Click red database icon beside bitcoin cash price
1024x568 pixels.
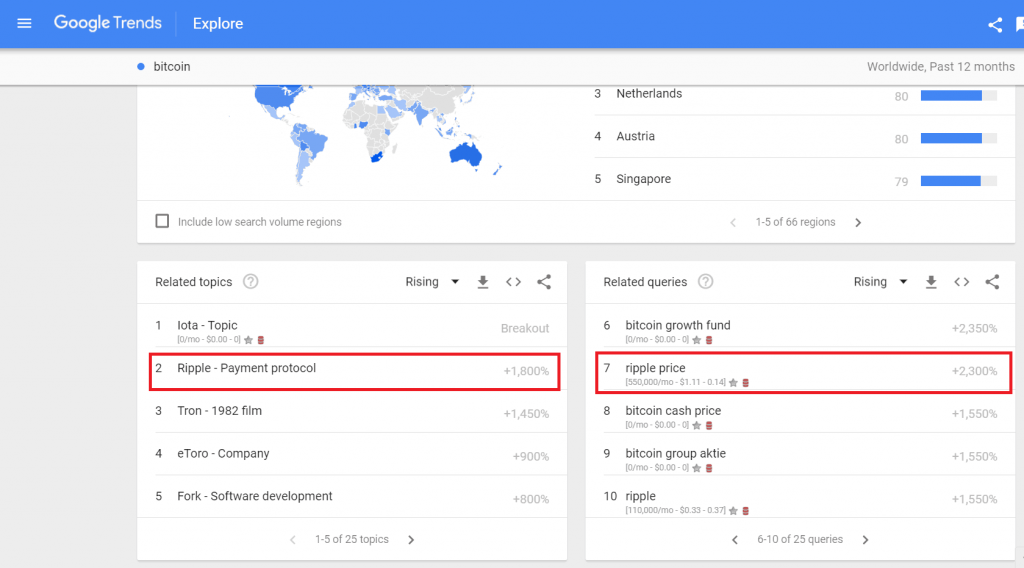(709, 426)
